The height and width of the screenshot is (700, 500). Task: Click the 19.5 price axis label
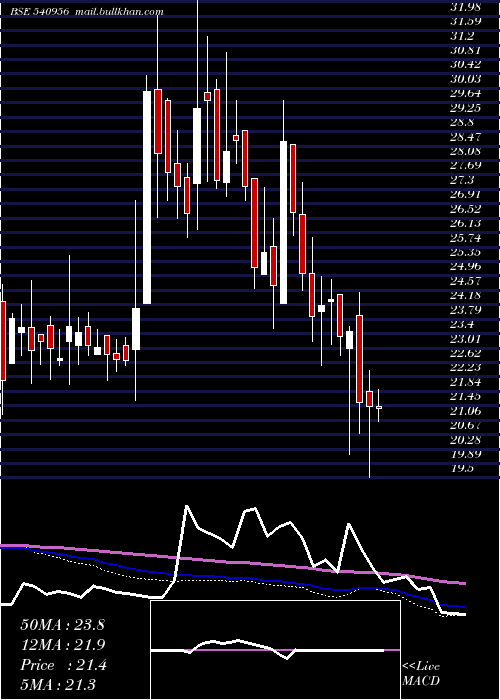(462, 468)
